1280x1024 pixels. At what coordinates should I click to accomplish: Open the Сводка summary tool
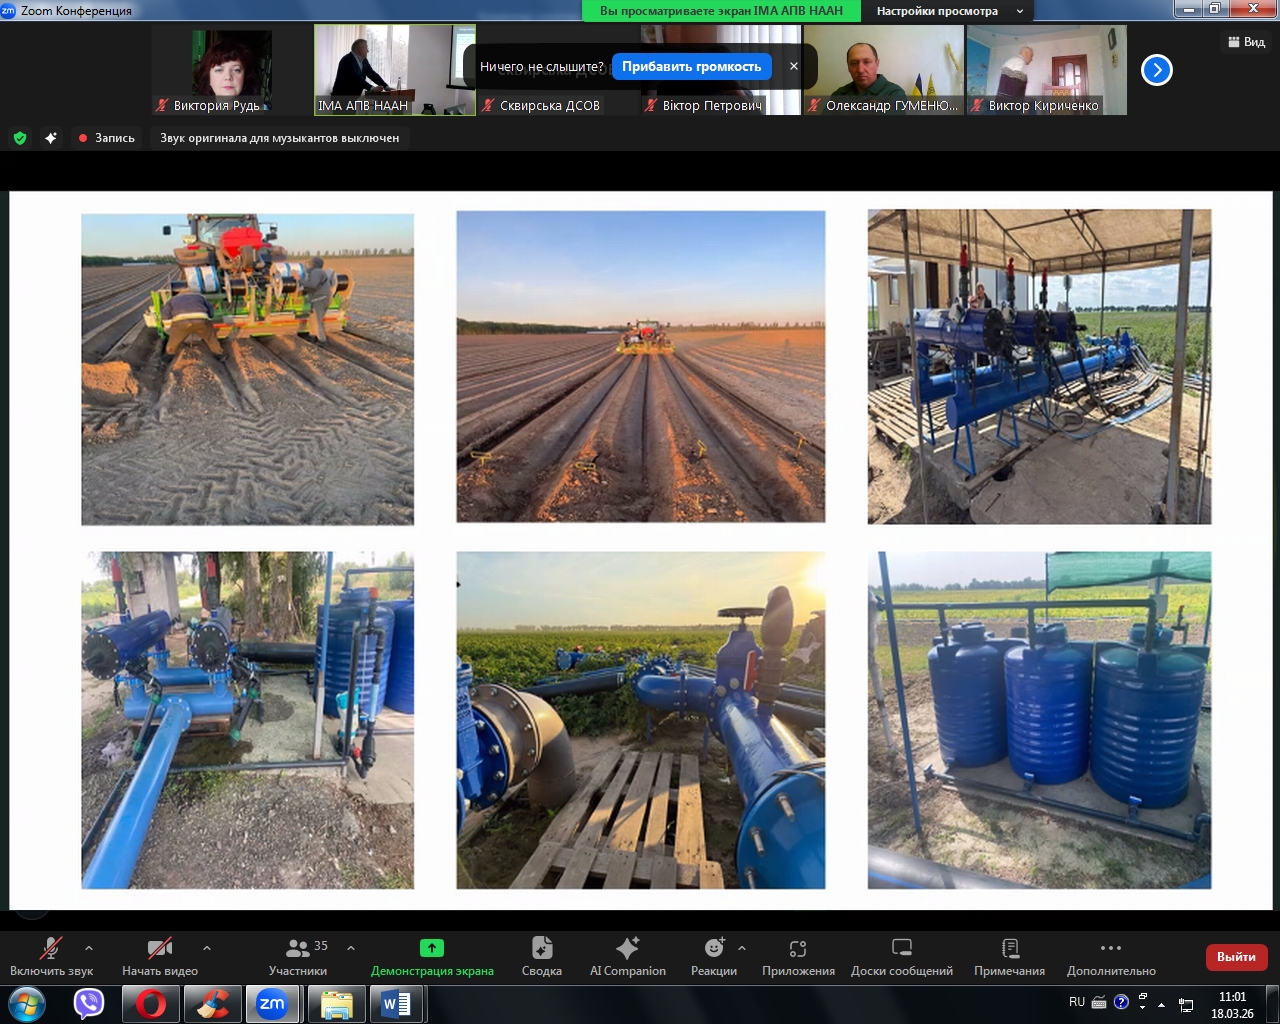coord(541,956)
